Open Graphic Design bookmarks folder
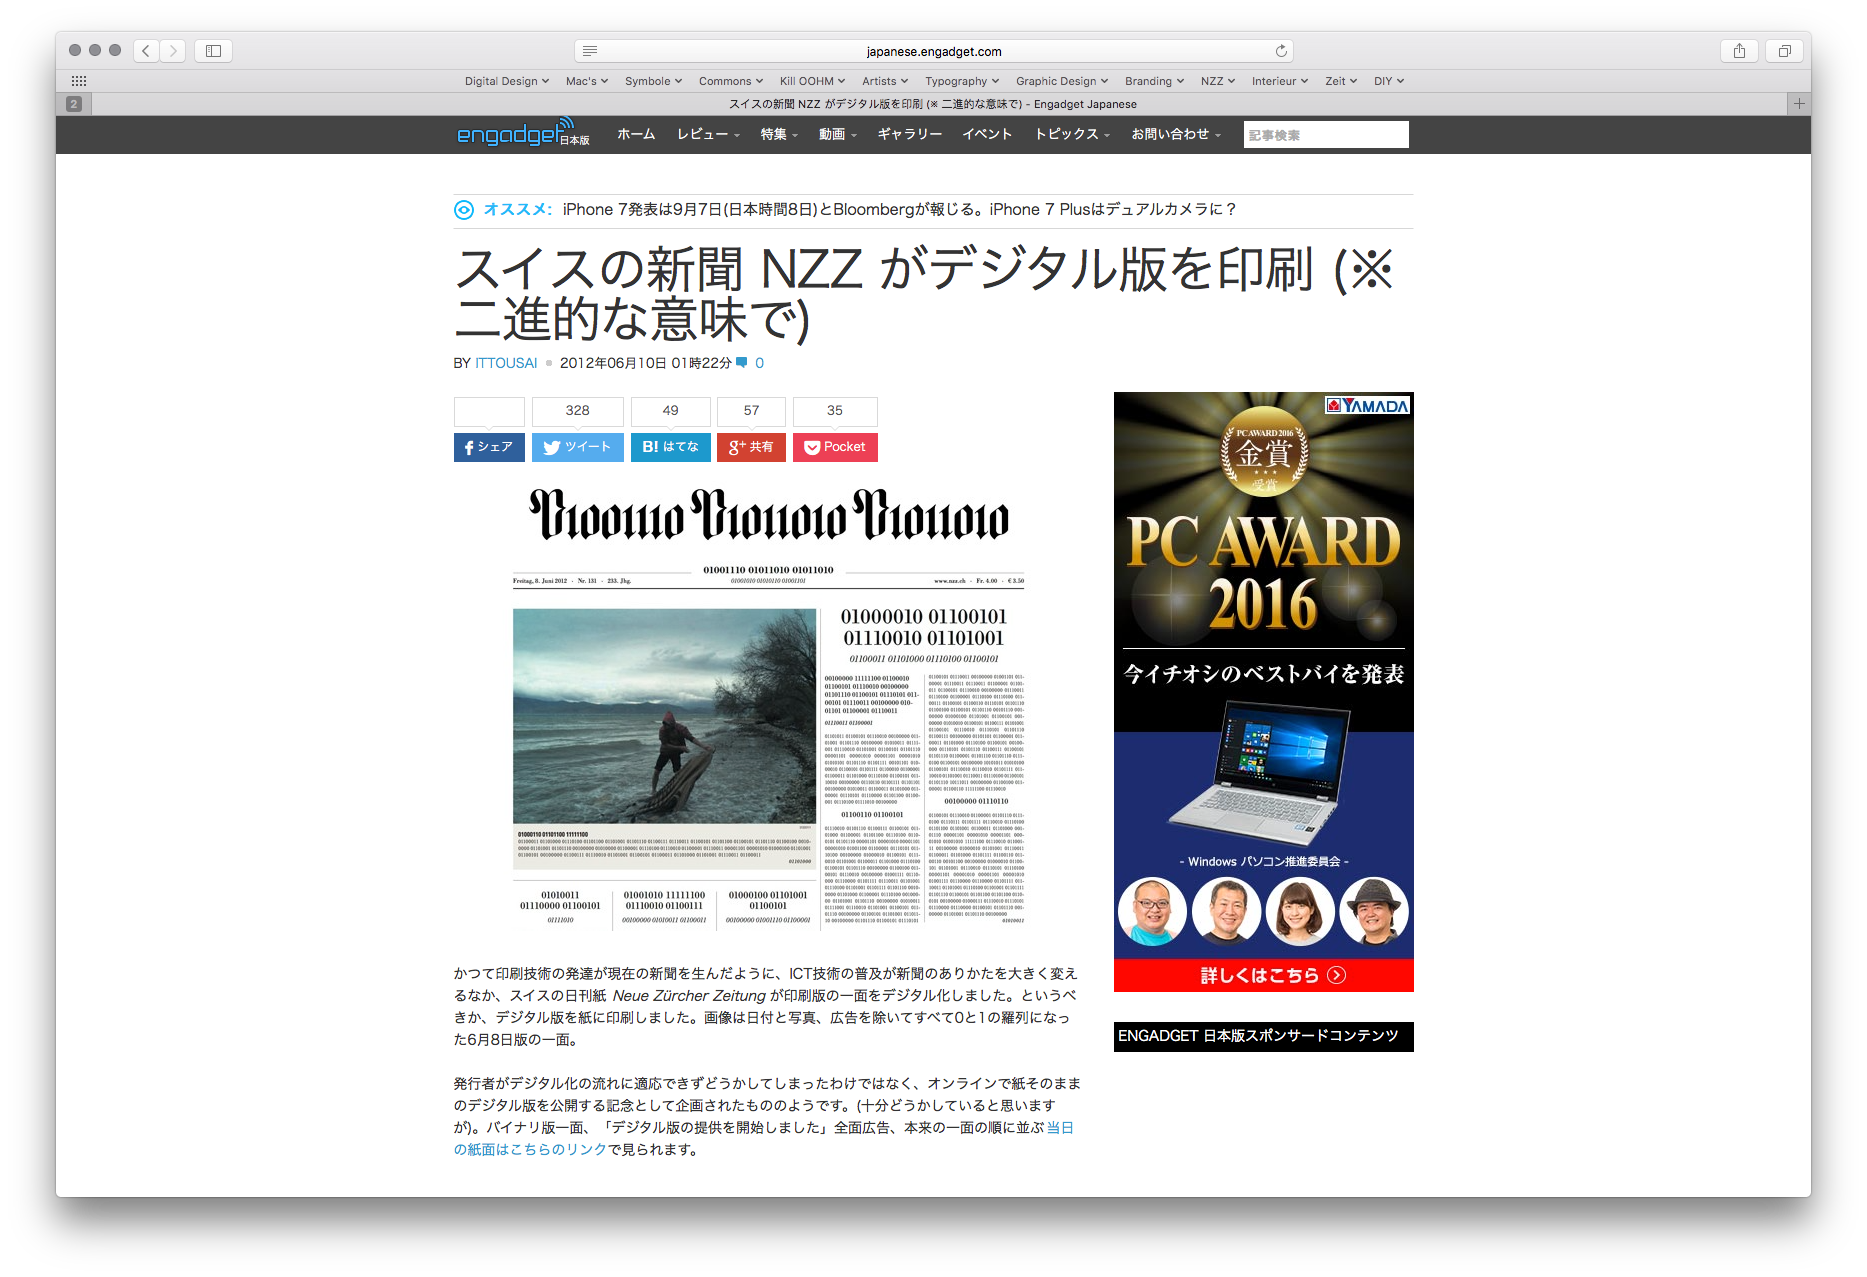1867x1277 pixels. (1062, 81)
